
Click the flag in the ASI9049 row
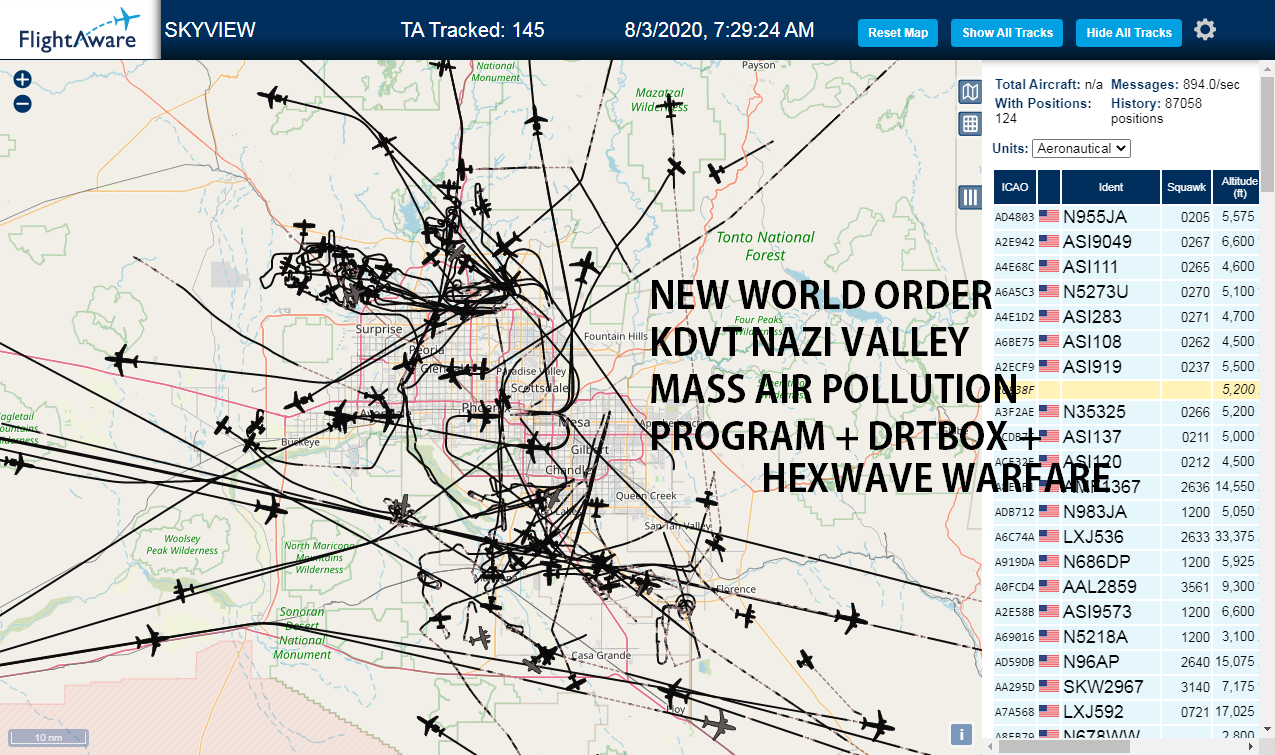[1049, 241]
